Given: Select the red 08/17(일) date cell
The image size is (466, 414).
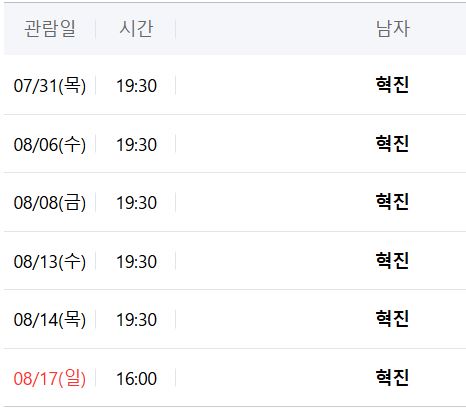Looking at the screenshot, I should pyautogui.click(x=50, y=378).
